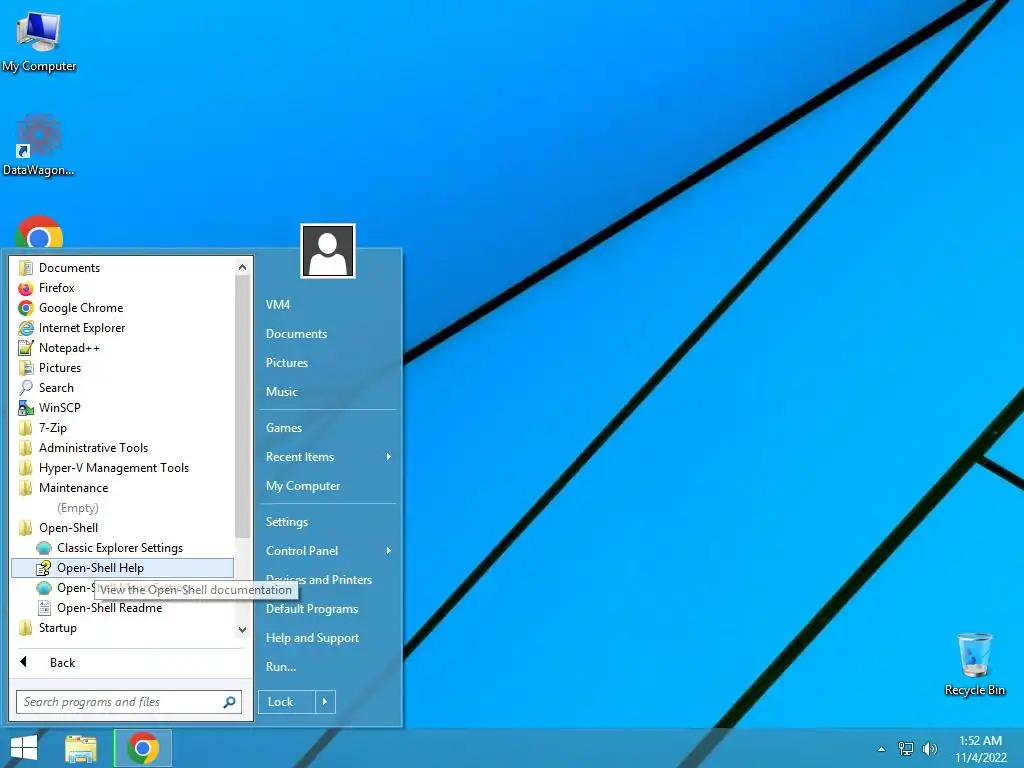Viewport: 1024px width, 768px height.
Task: Open the Classic Explorer Settings entry
Action: click(x=123, y=548)
